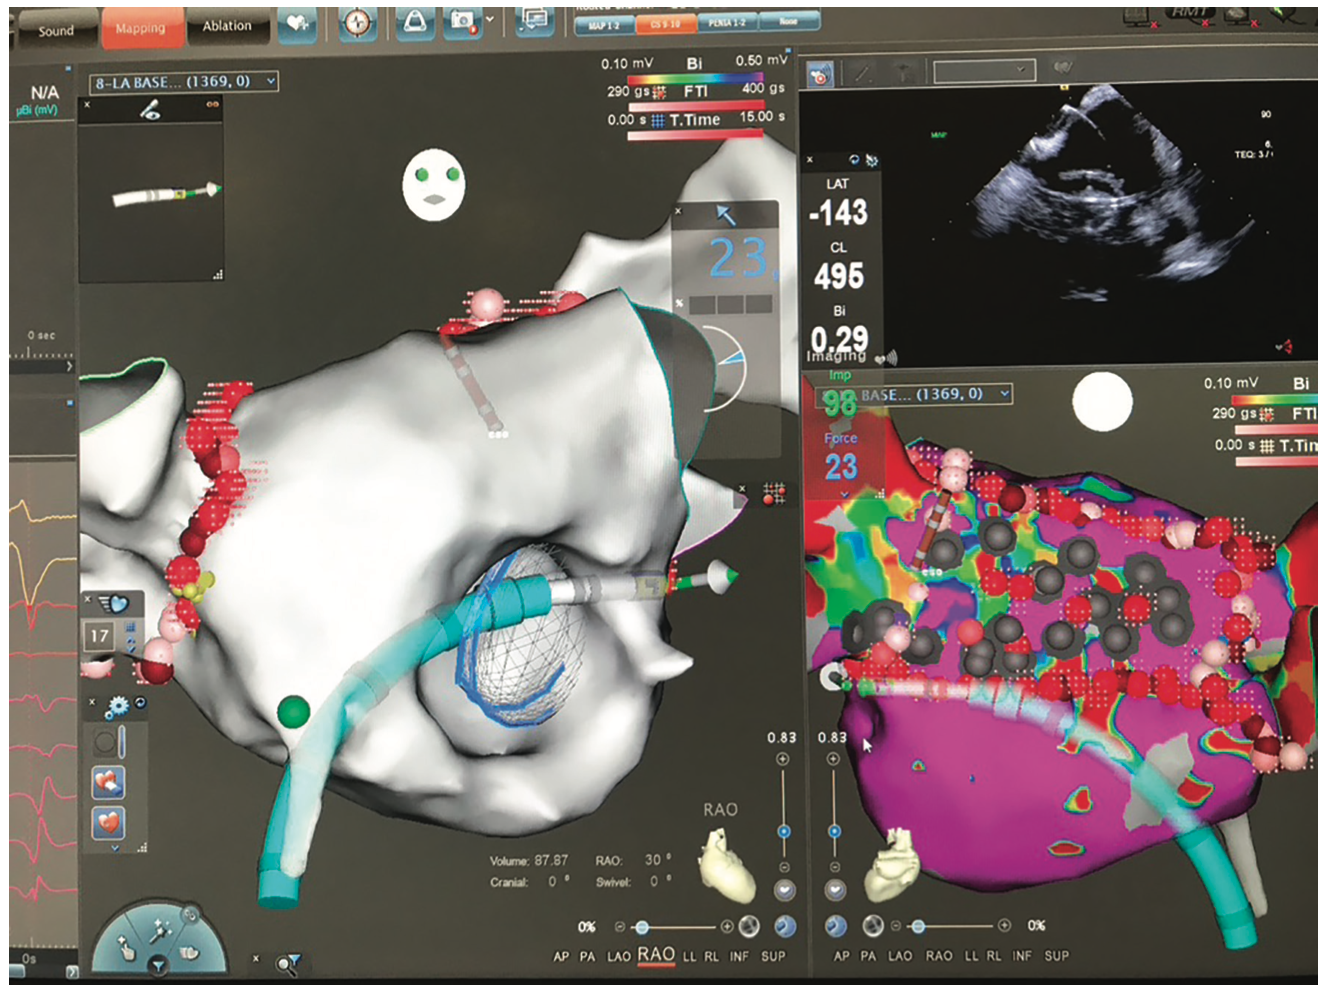The width and height of the screenshot is (1326, 994).
Task: Click left map transparency slider handle
Action: [642, 927]
